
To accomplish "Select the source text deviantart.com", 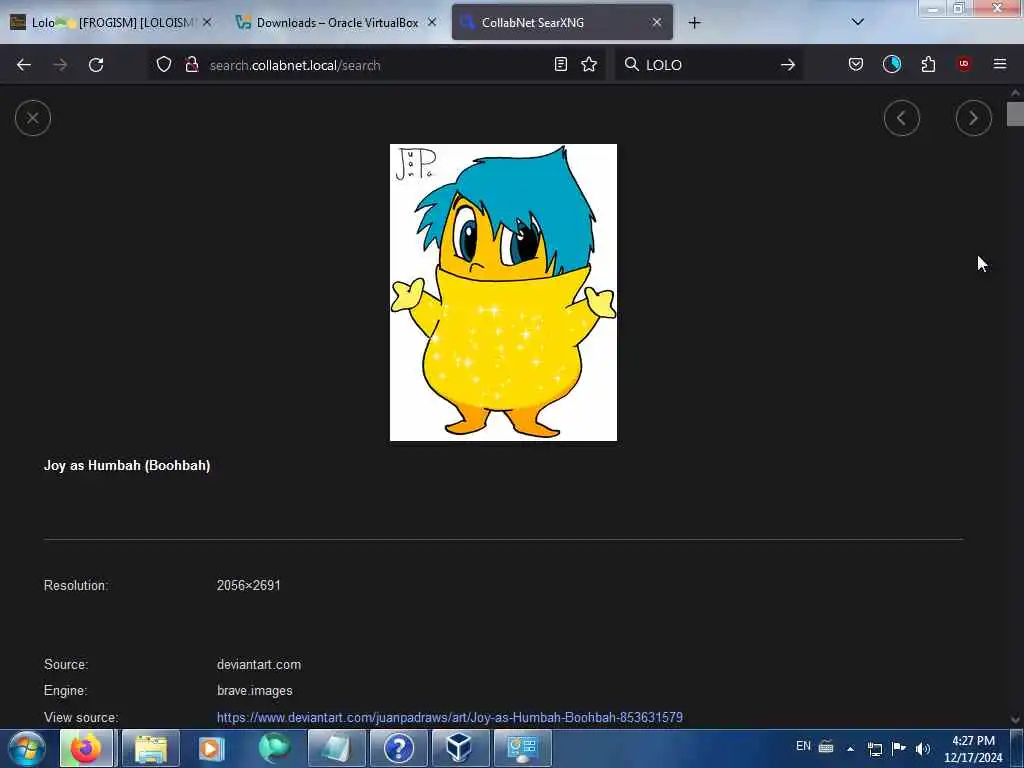I will (259, 664).
